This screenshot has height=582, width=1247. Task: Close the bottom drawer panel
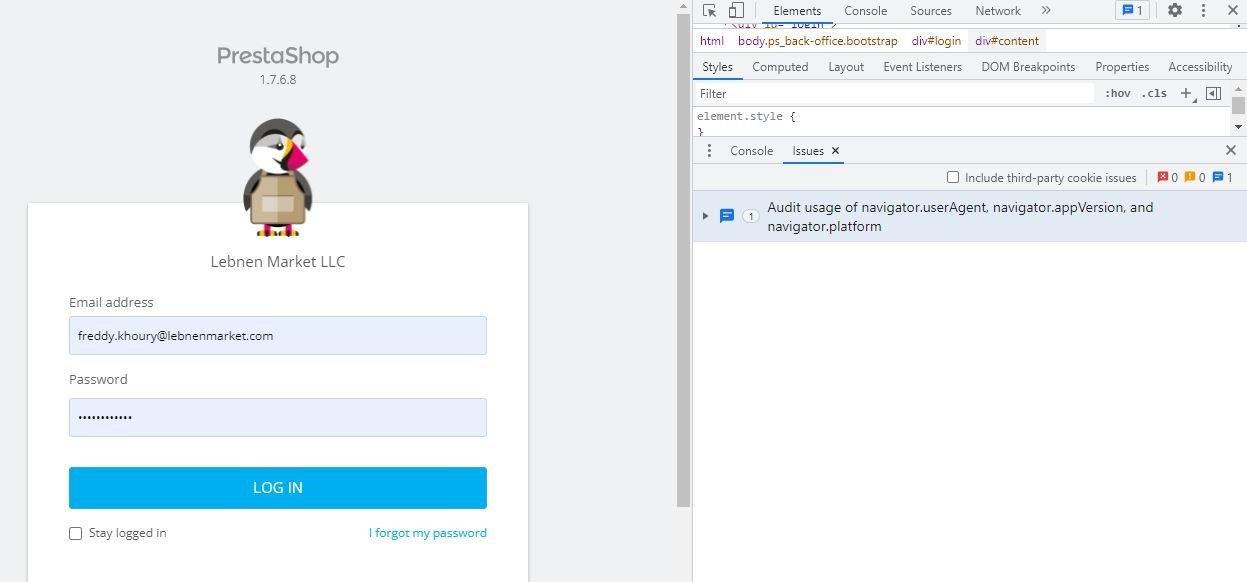tap(1231, 151)
